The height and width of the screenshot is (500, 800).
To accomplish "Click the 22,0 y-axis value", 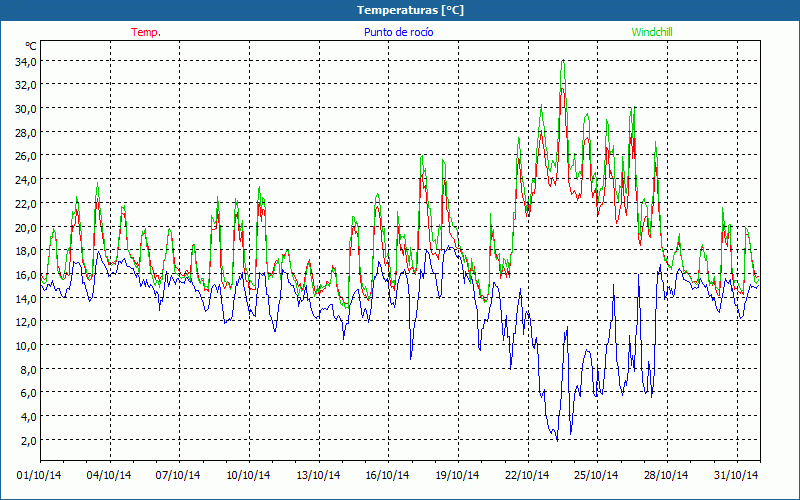I will click(27, 204).
